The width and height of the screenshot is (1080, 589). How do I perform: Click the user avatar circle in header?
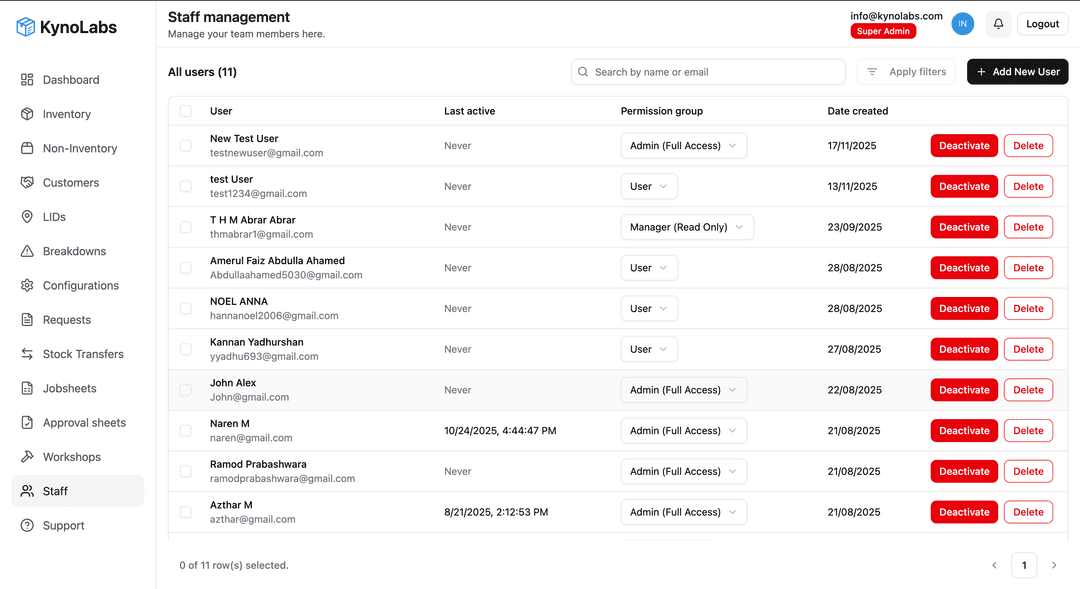962,24
